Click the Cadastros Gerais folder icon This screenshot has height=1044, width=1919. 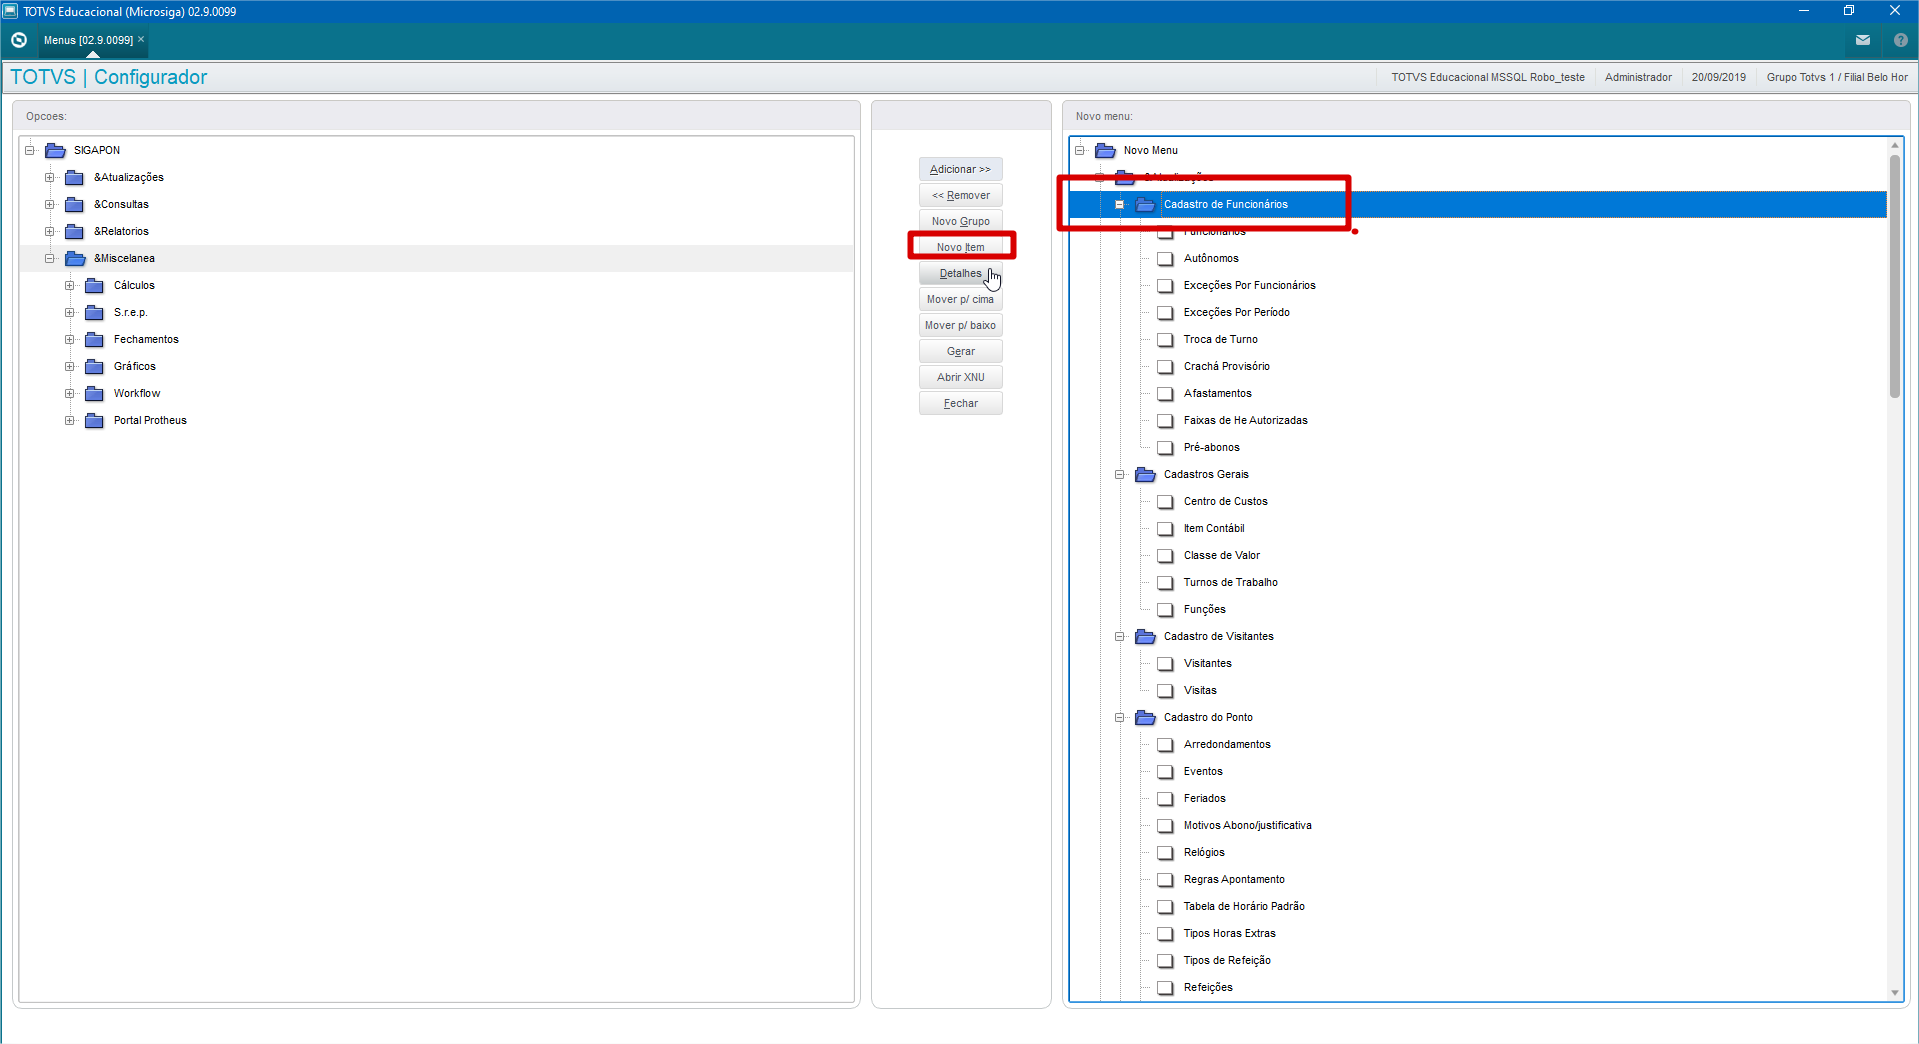click(1145, 474)
